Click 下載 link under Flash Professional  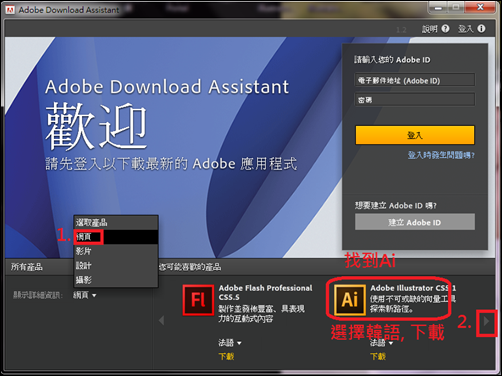coord(226,356)
